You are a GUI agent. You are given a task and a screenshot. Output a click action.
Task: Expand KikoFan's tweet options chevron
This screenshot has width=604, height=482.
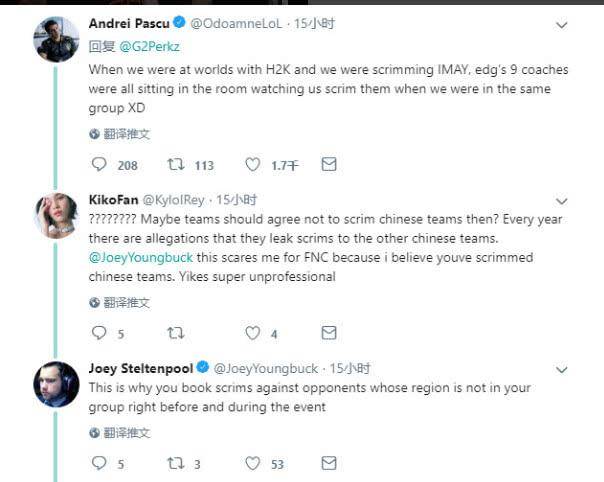tap(561, 200)
